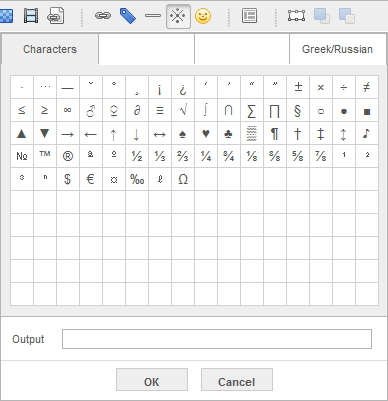
Task: Insert the omega Ω character
Action: coord(183,179)
